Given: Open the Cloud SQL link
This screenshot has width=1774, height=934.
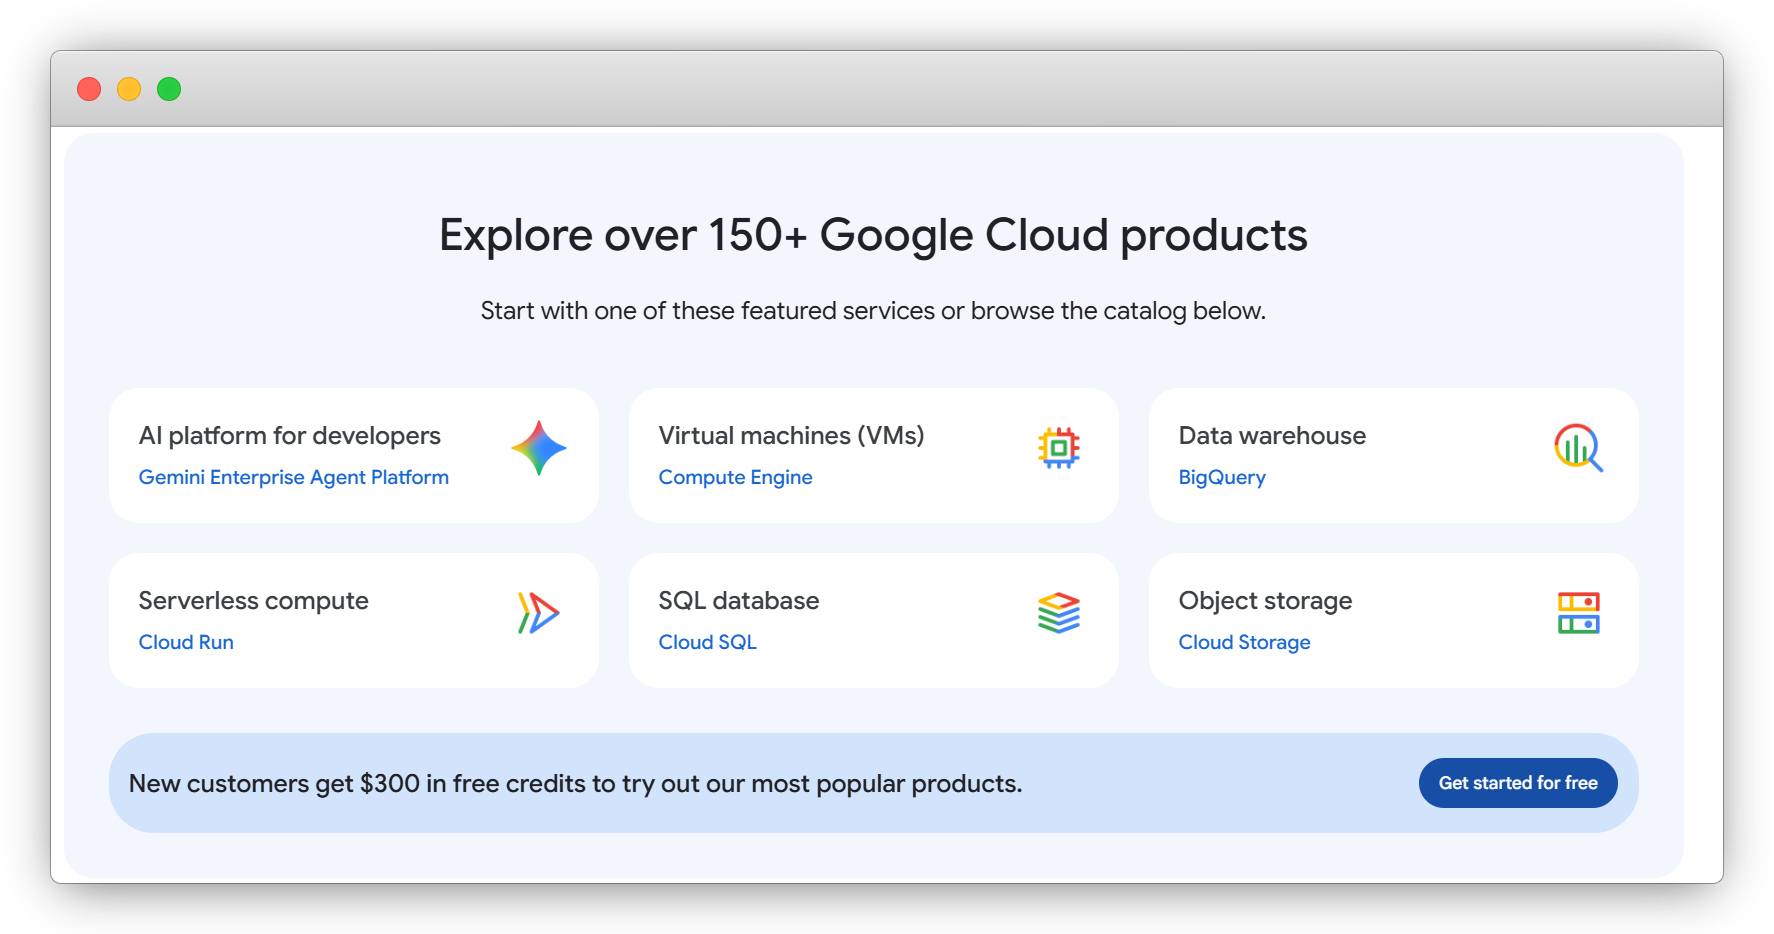Looking at the screenshot, I should coord(707,642).
